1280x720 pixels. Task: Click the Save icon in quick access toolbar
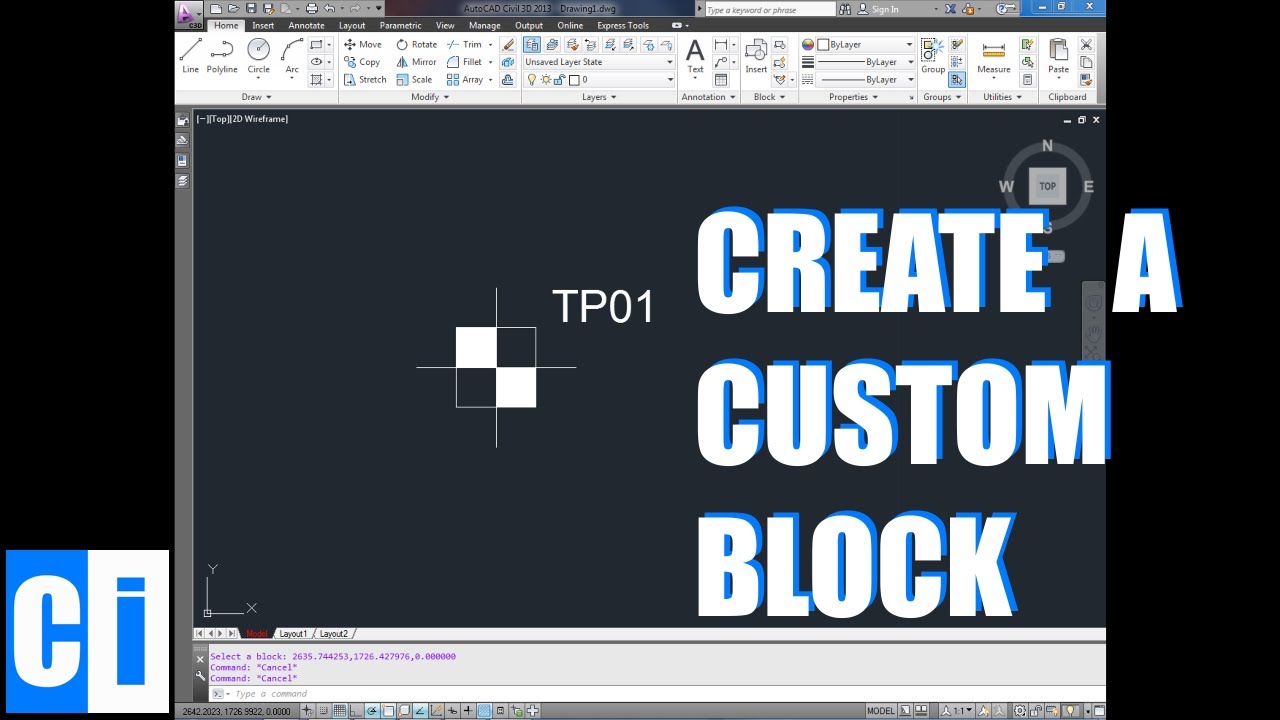click(251, 8)
